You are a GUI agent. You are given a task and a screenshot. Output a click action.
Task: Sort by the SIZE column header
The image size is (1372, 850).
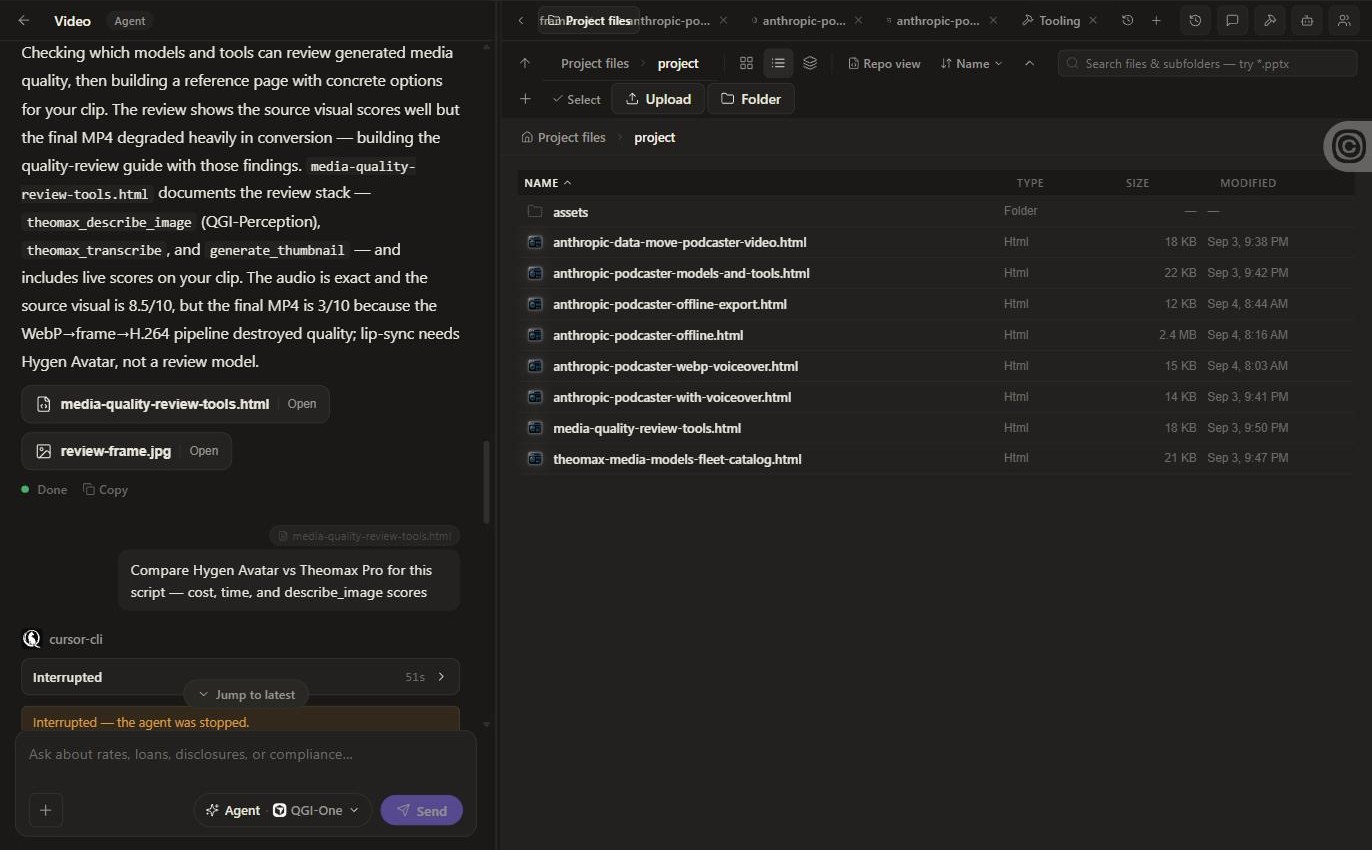[x=1137, y=183]
